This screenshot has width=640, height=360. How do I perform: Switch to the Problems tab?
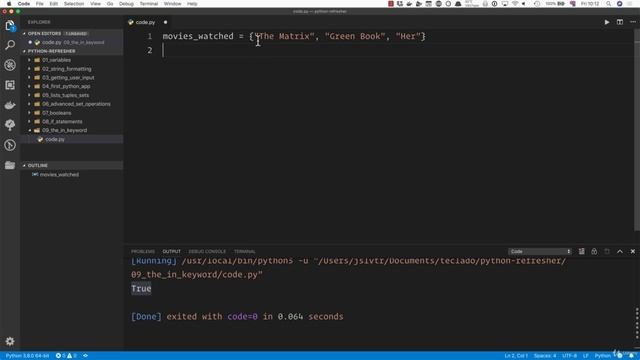pyautogui.click(x=143, y=251)
